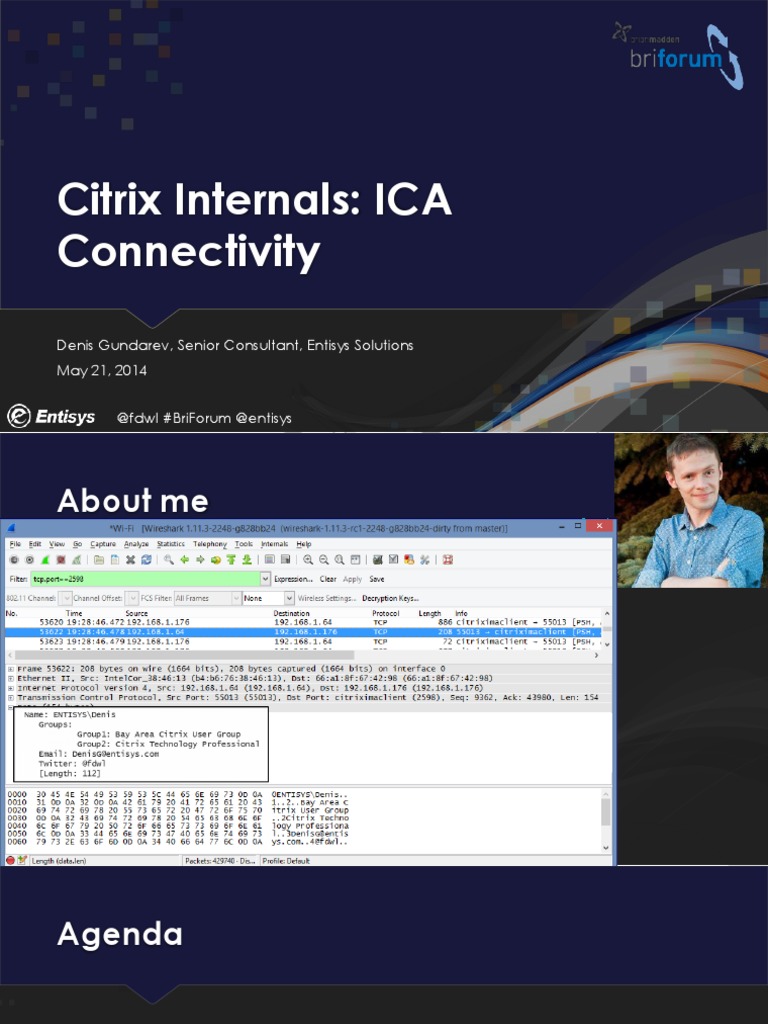Open the Statistics menu
The height and width of the screenshot is (1024, 768).
(171, 544)
